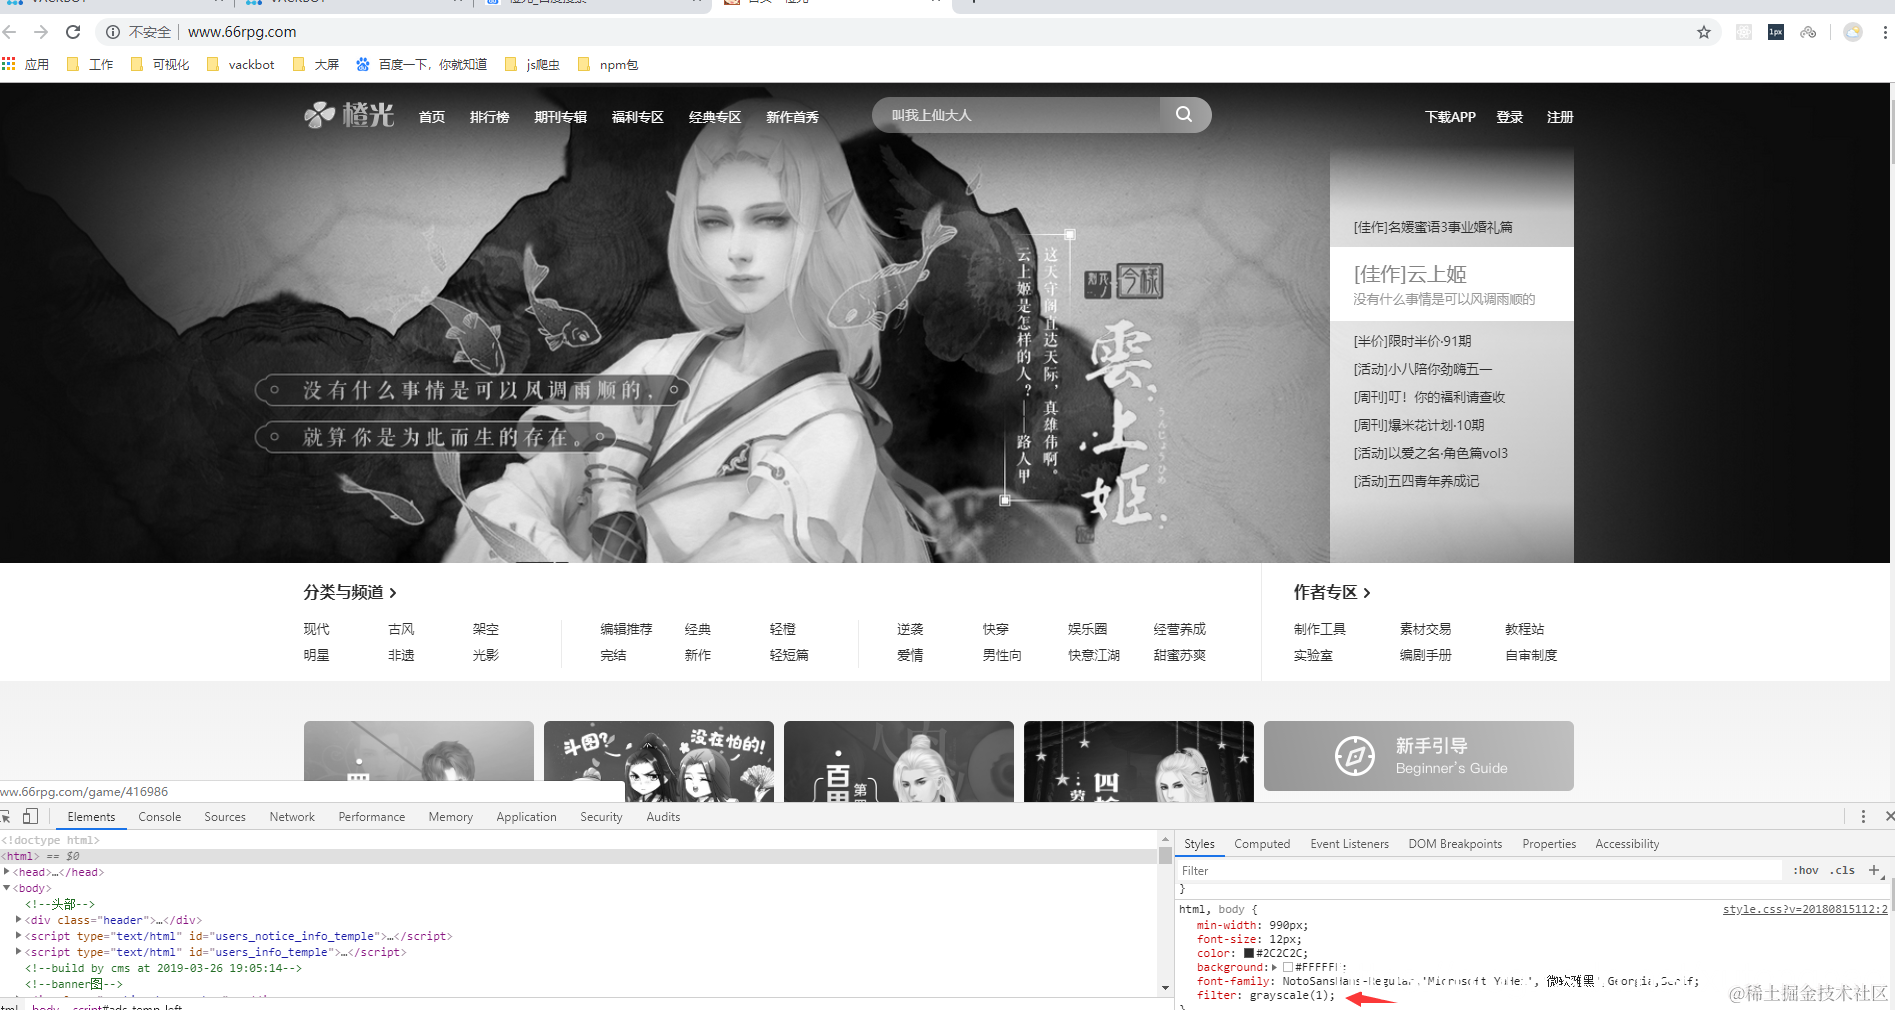1895x1010 pixels.
Task: Open style.css source link
Action: pos(1805,909)
